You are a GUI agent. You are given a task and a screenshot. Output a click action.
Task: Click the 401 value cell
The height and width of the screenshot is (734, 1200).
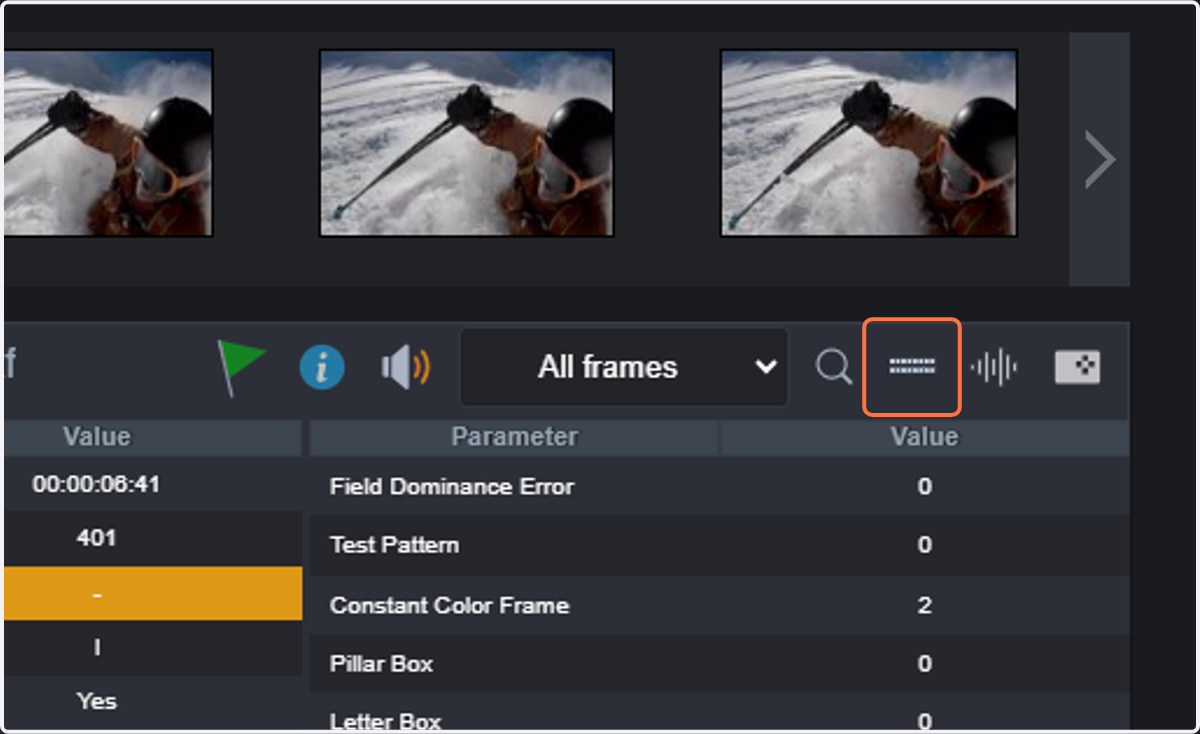pos(96,538)
